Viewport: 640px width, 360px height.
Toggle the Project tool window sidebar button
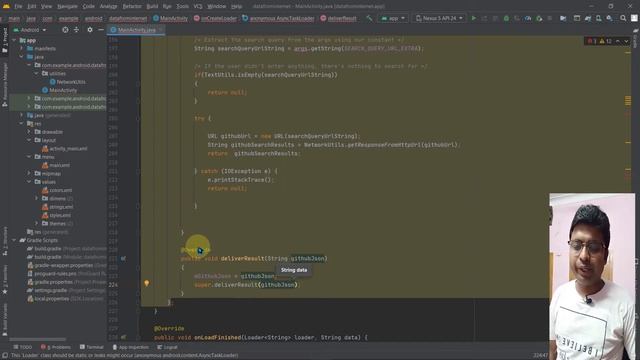(5, 40)
